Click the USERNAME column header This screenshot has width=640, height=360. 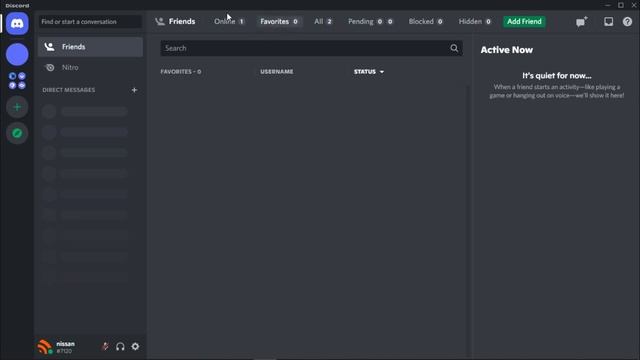[x=277, y=72]
